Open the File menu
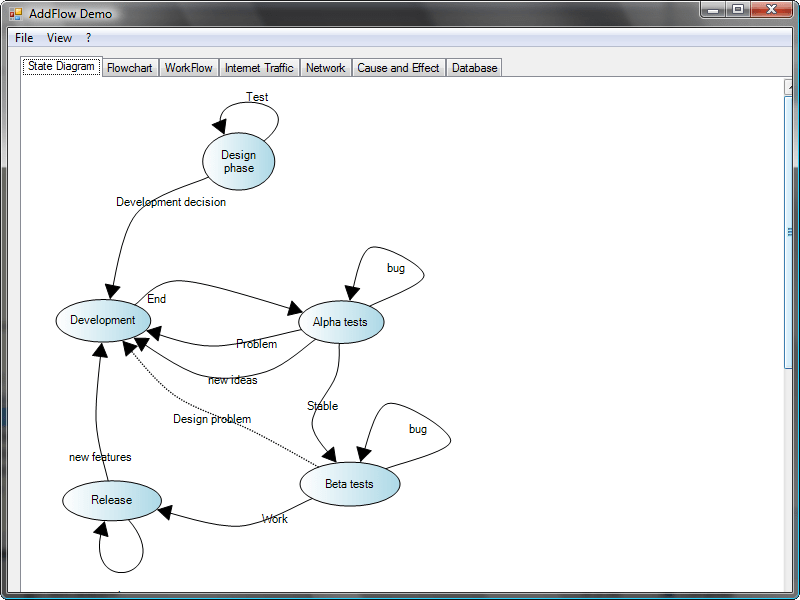Image resolution: width=800 pixels, height=600 pixels. [x=23, y=37]
